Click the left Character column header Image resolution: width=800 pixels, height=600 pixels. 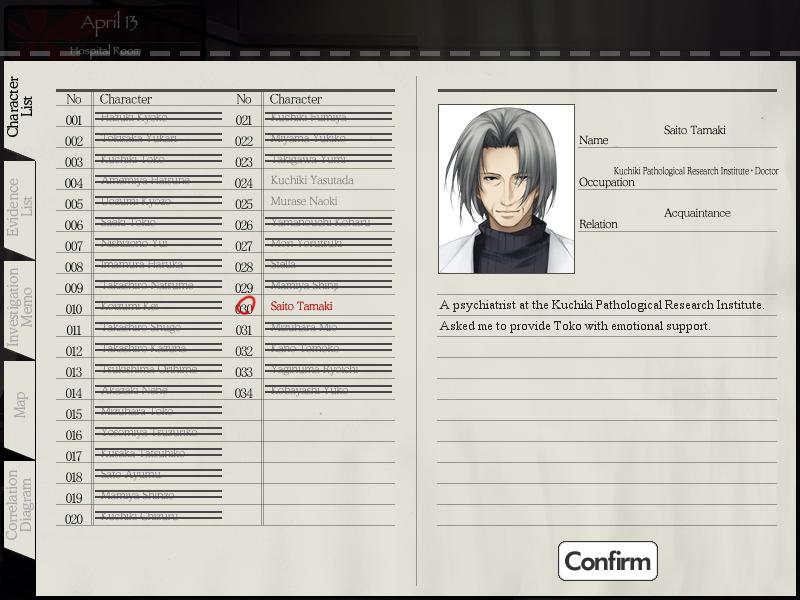126,99
